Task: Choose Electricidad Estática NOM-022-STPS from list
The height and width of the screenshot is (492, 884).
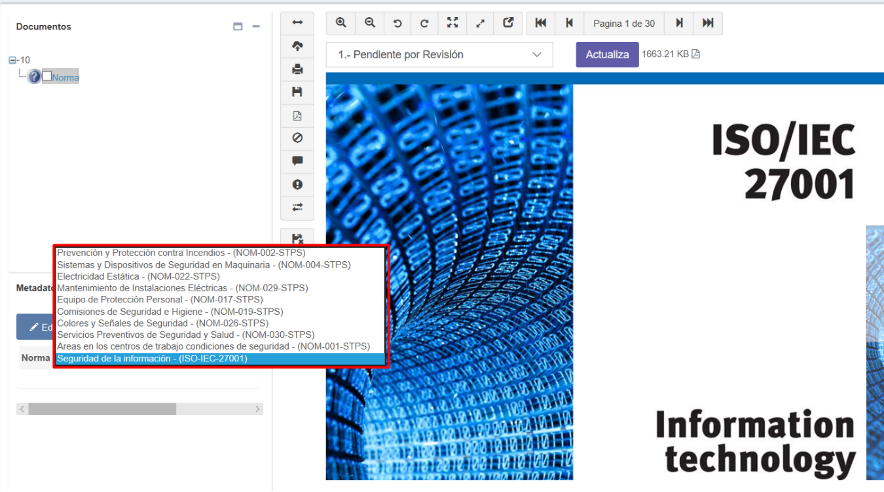Action: pyautogui.click(x=138, y=276)
